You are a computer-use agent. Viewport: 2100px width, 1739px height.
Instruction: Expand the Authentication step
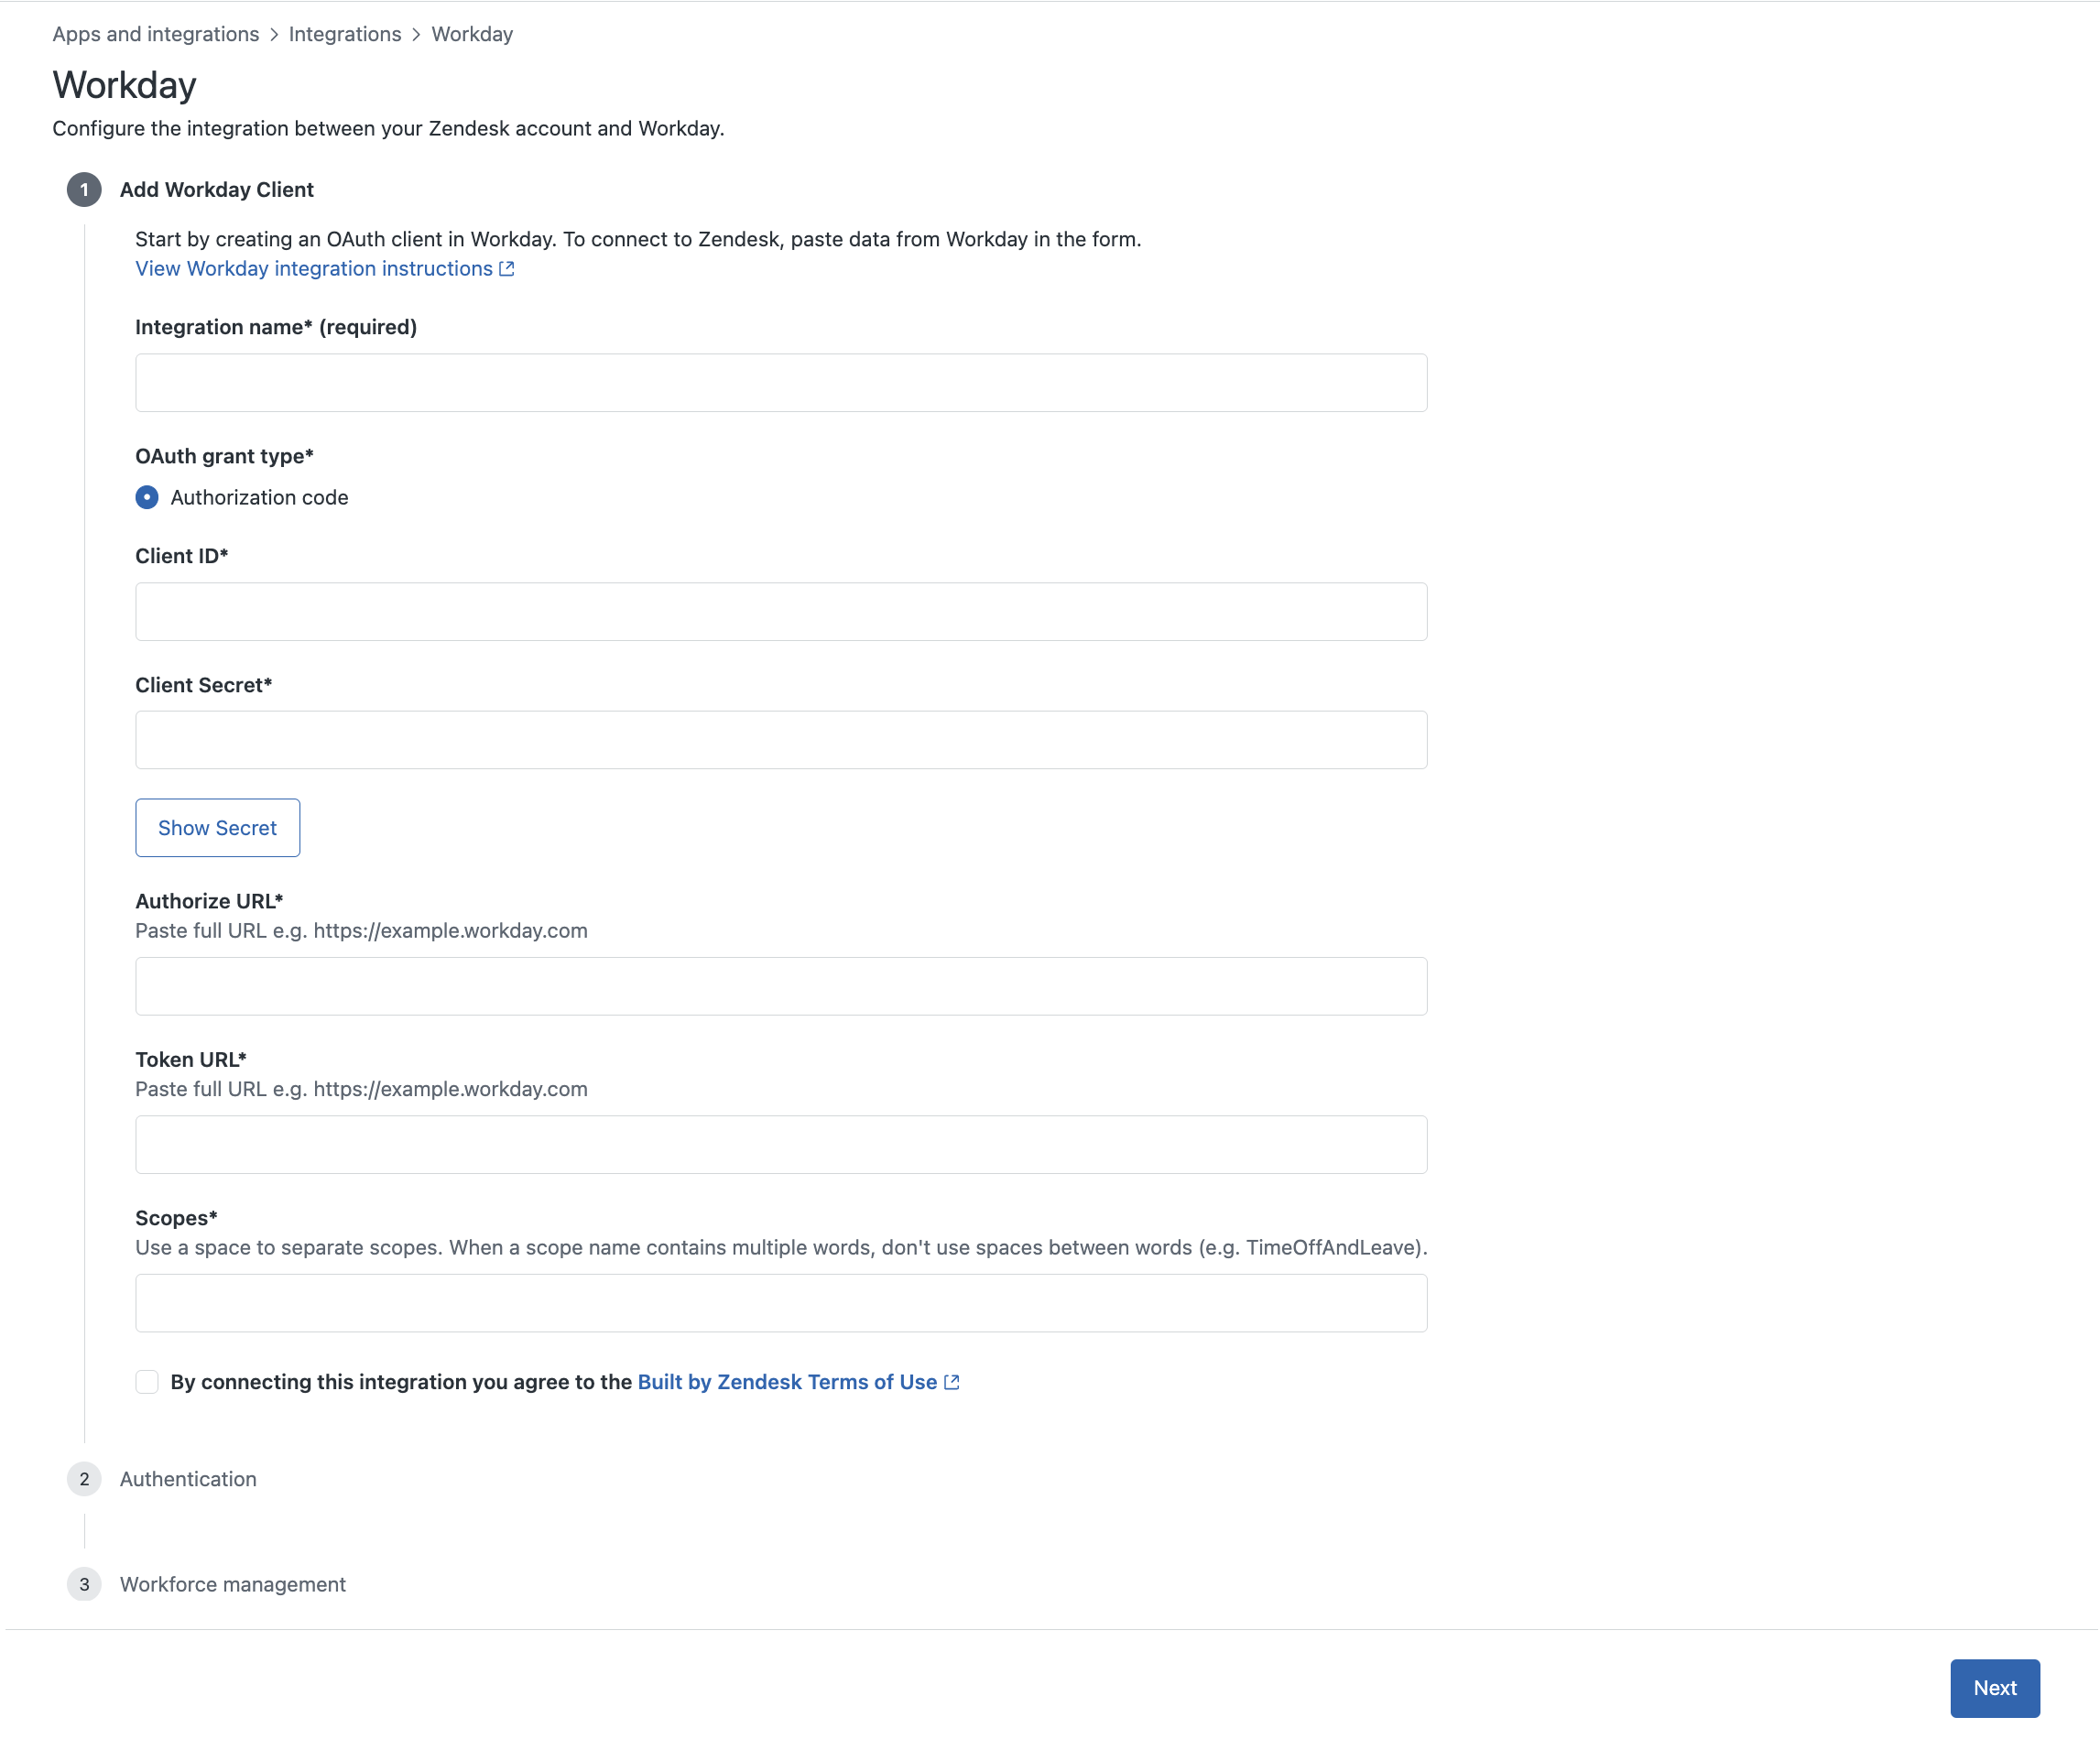[x=188, y=1479]
